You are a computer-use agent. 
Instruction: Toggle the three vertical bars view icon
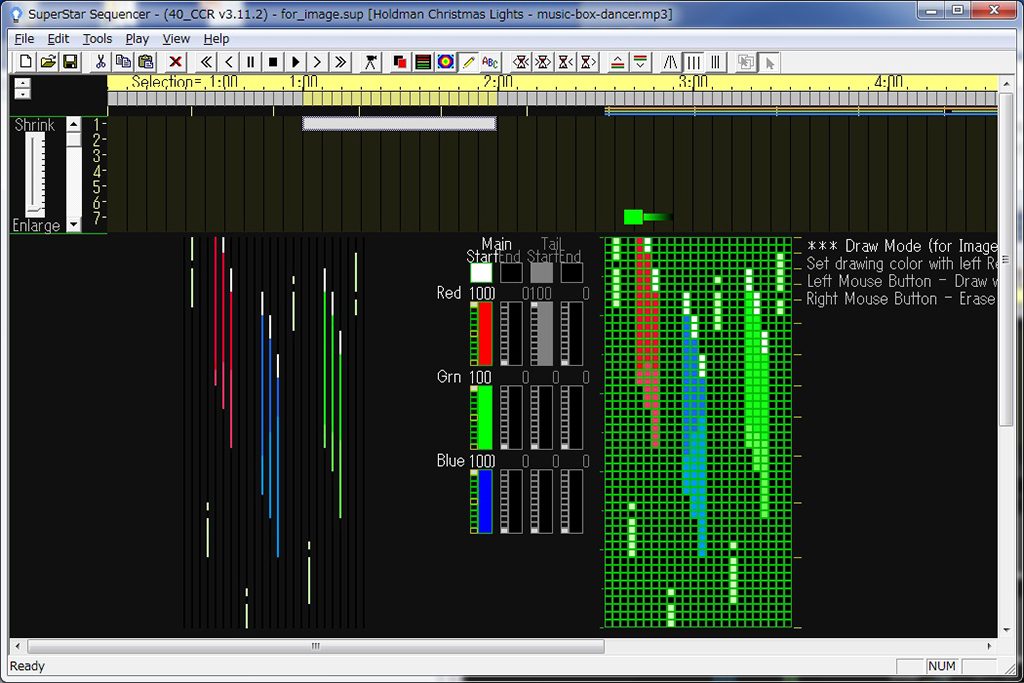693,62
